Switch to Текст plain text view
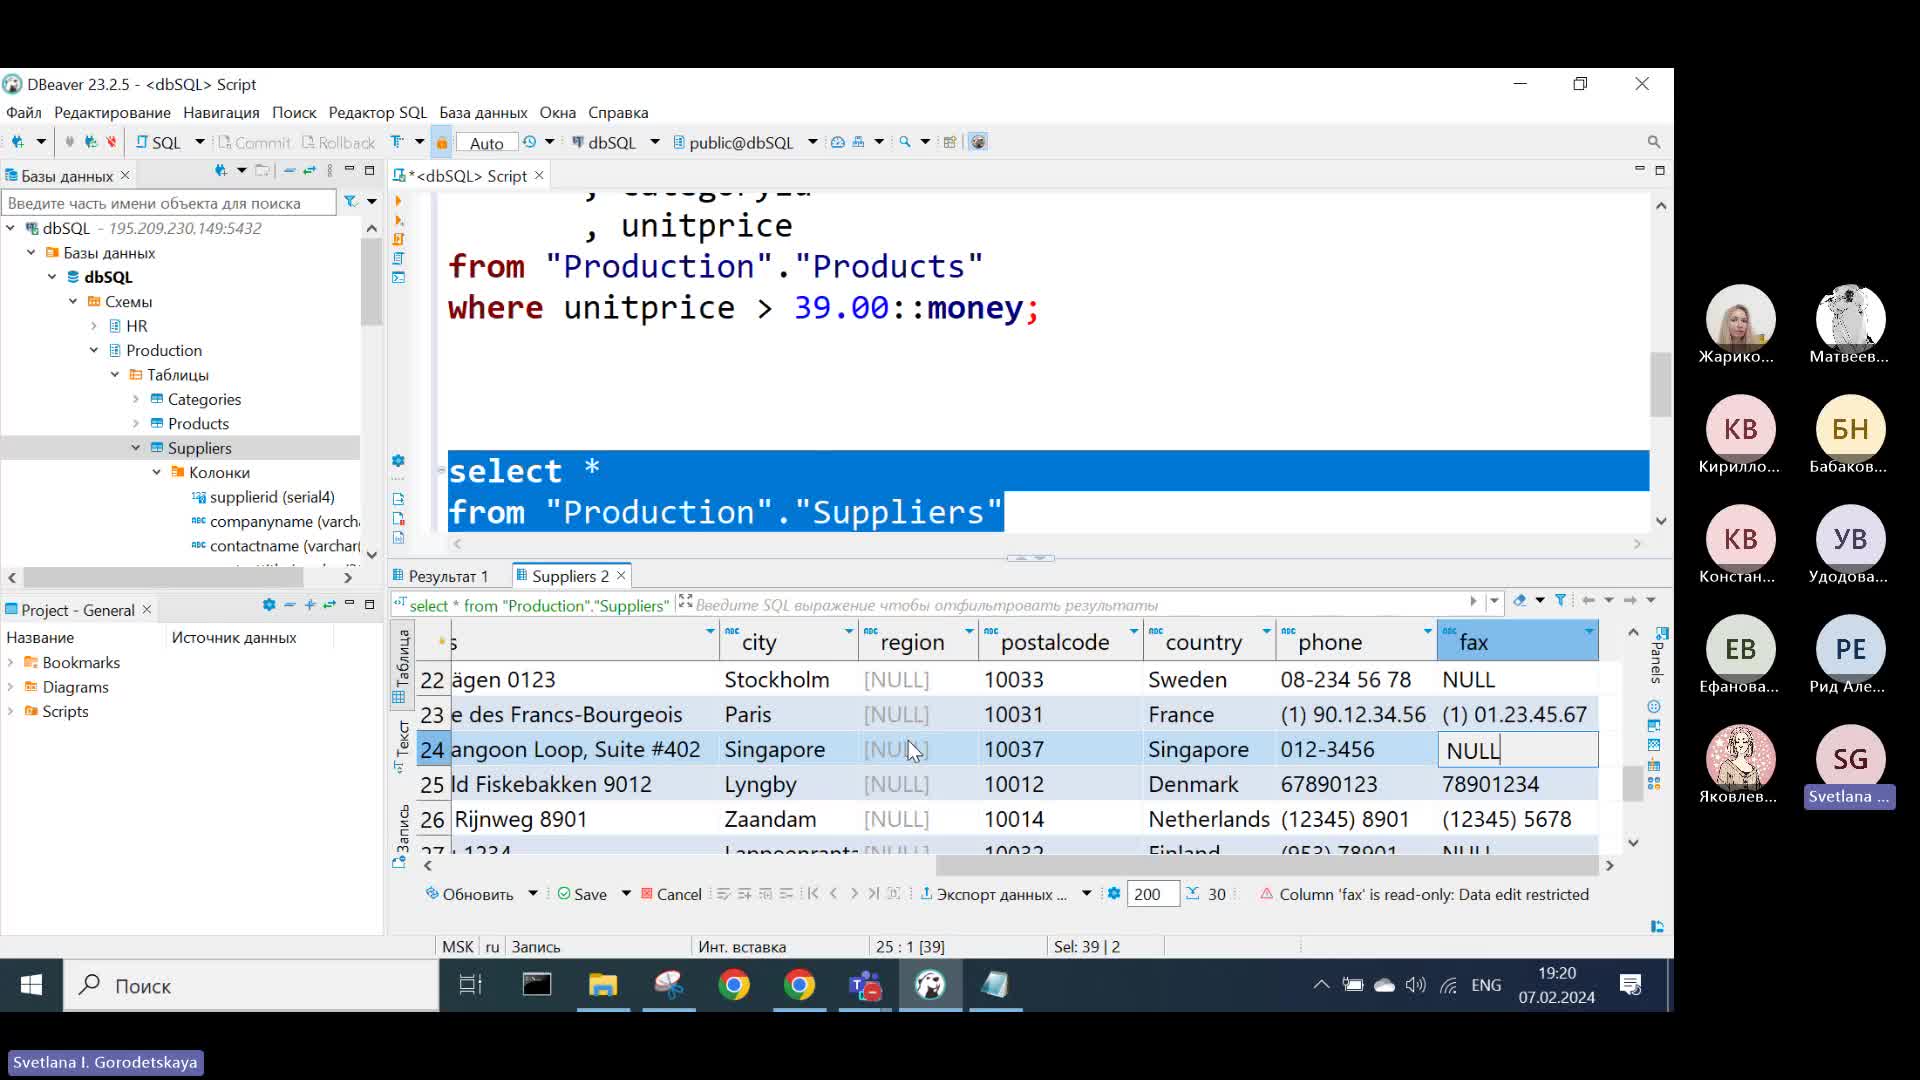This screenshot has height=1080, width=1920. [401, 745]
